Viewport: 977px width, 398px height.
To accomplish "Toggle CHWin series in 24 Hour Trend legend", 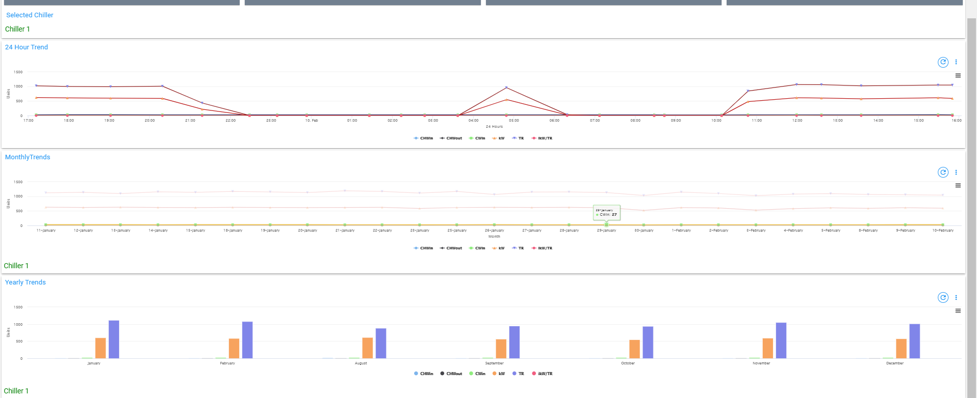I will click(x=424, y=138).
